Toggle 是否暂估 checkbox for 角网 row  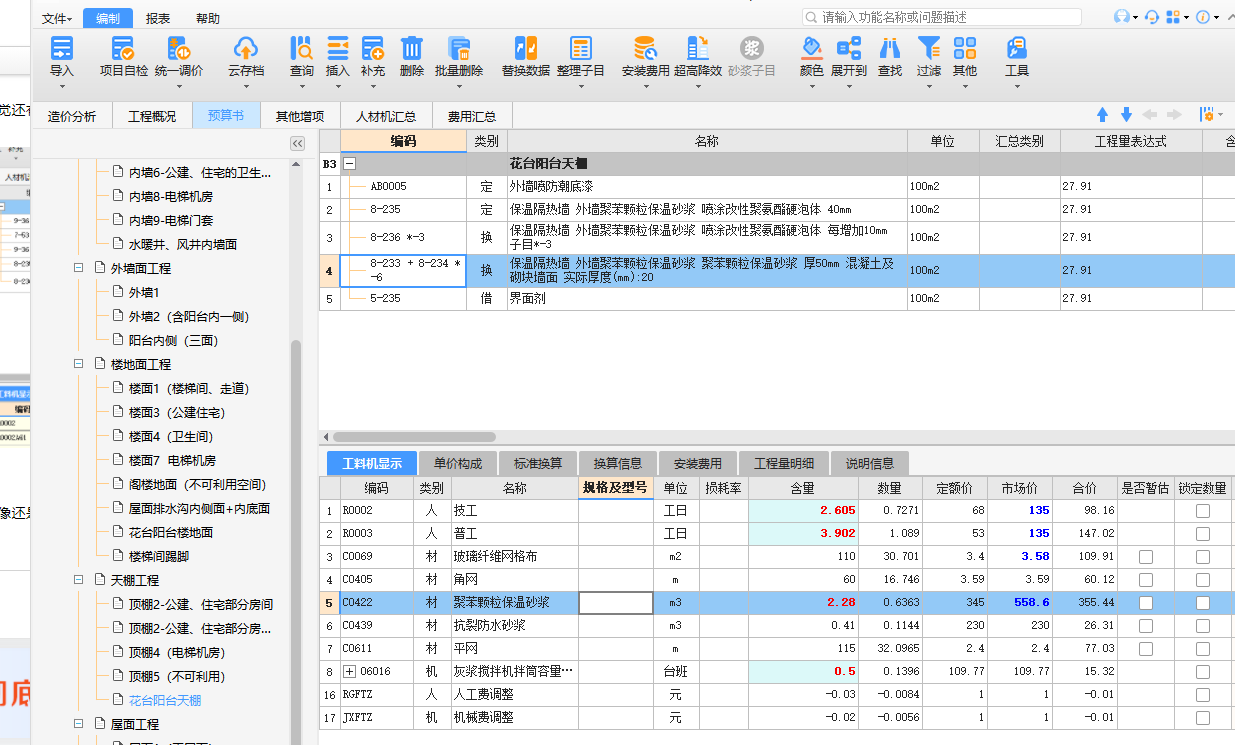click(x=1146, y=580)
